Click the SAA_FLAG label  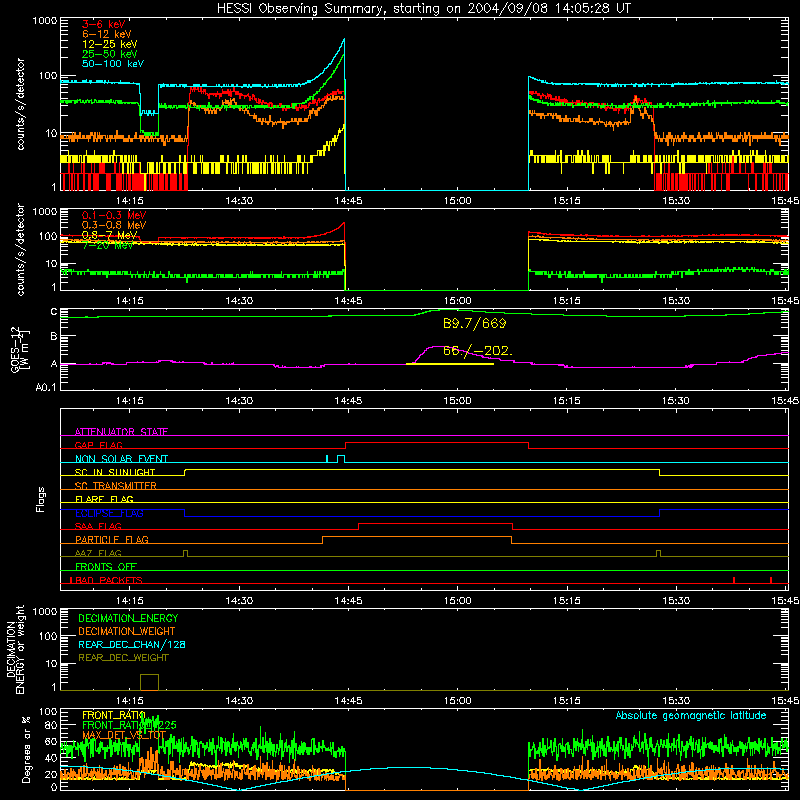point(98,526)
